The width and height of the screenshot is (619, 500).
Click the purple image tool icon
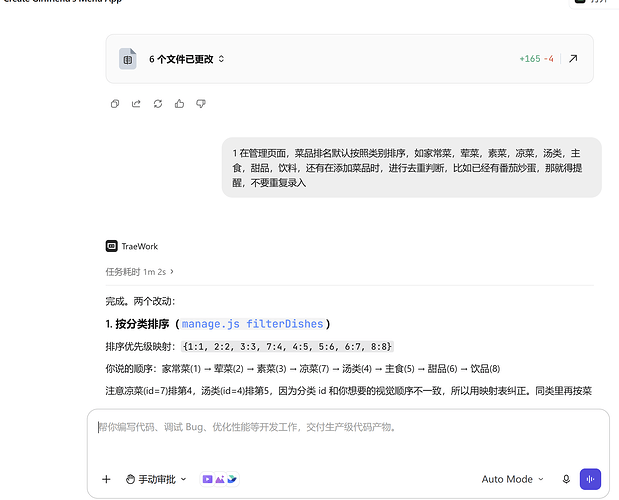coord(220,479)
